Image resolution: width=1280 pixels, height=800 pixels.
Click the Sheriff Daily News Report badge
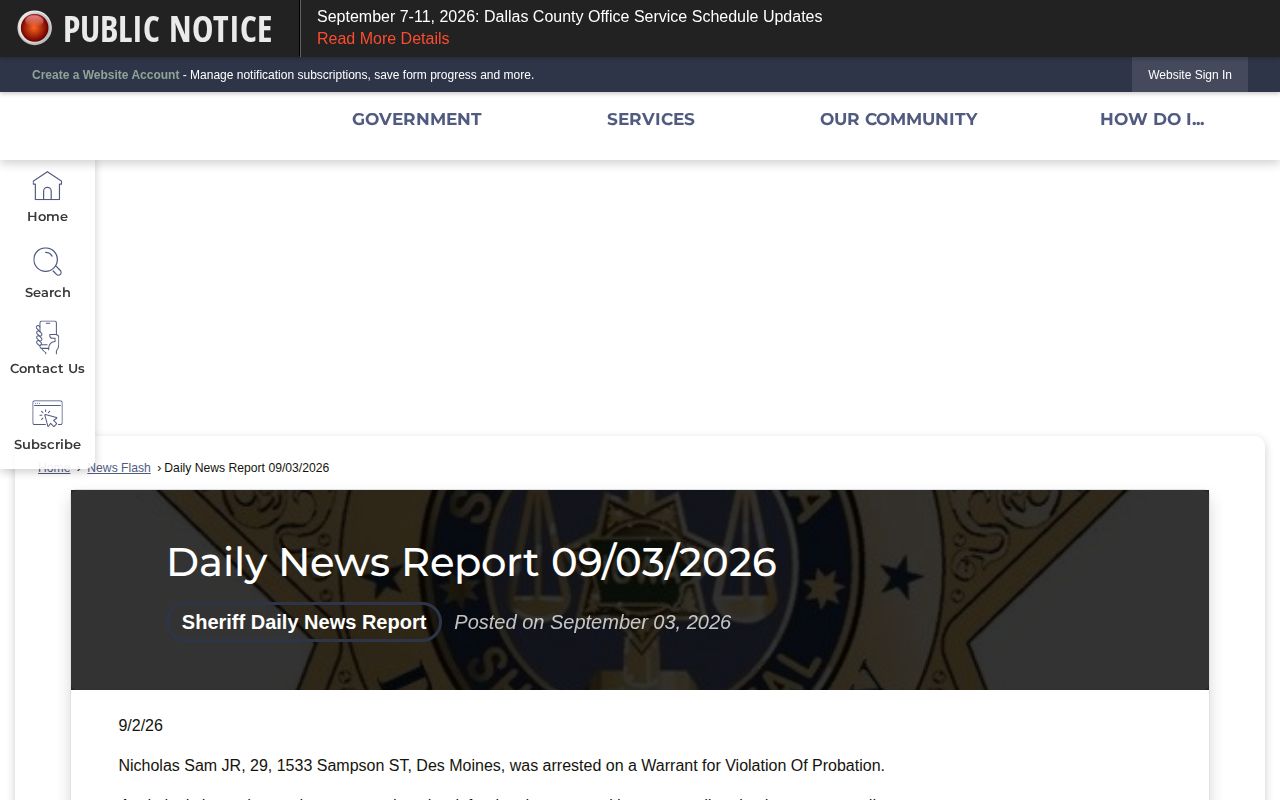[304, 622]
